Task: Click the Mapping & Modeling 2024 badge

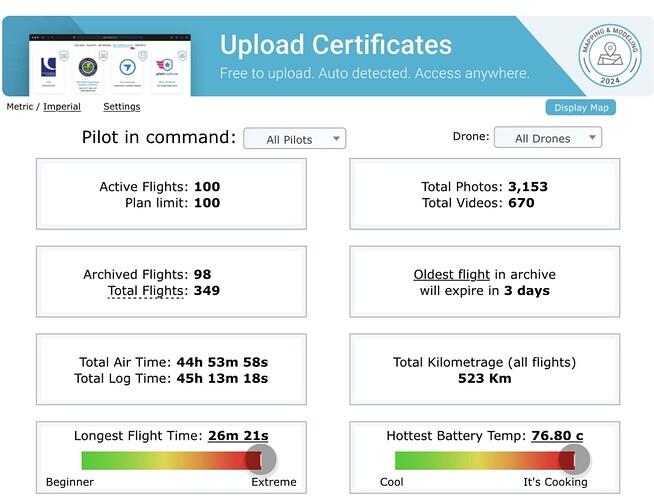Action: pos(610,55)
